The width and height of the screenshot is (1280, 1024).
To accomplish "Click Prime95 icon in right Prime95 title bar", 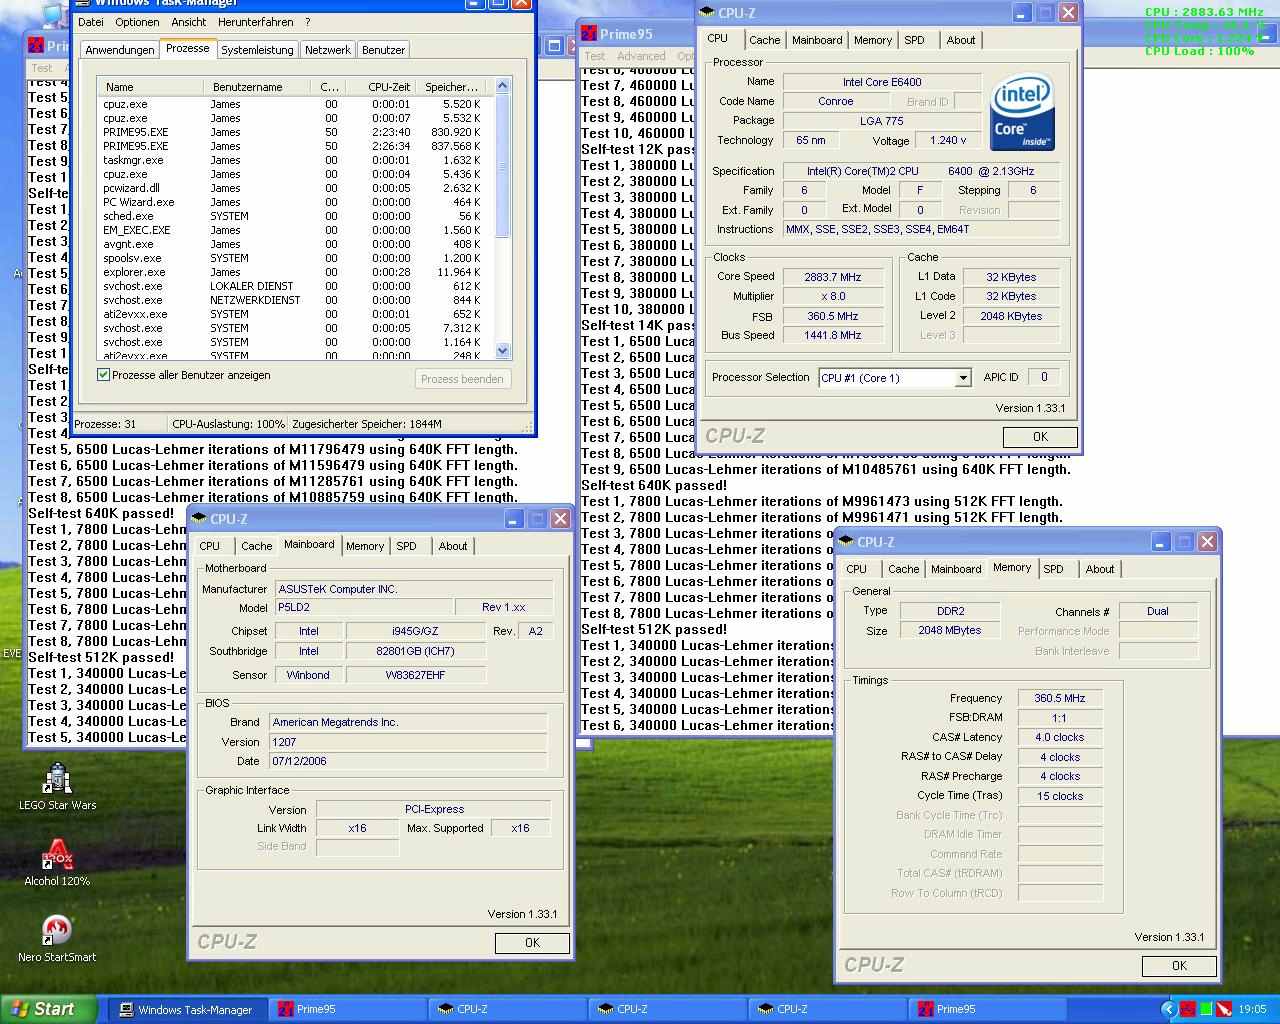I will coord(589,34).
